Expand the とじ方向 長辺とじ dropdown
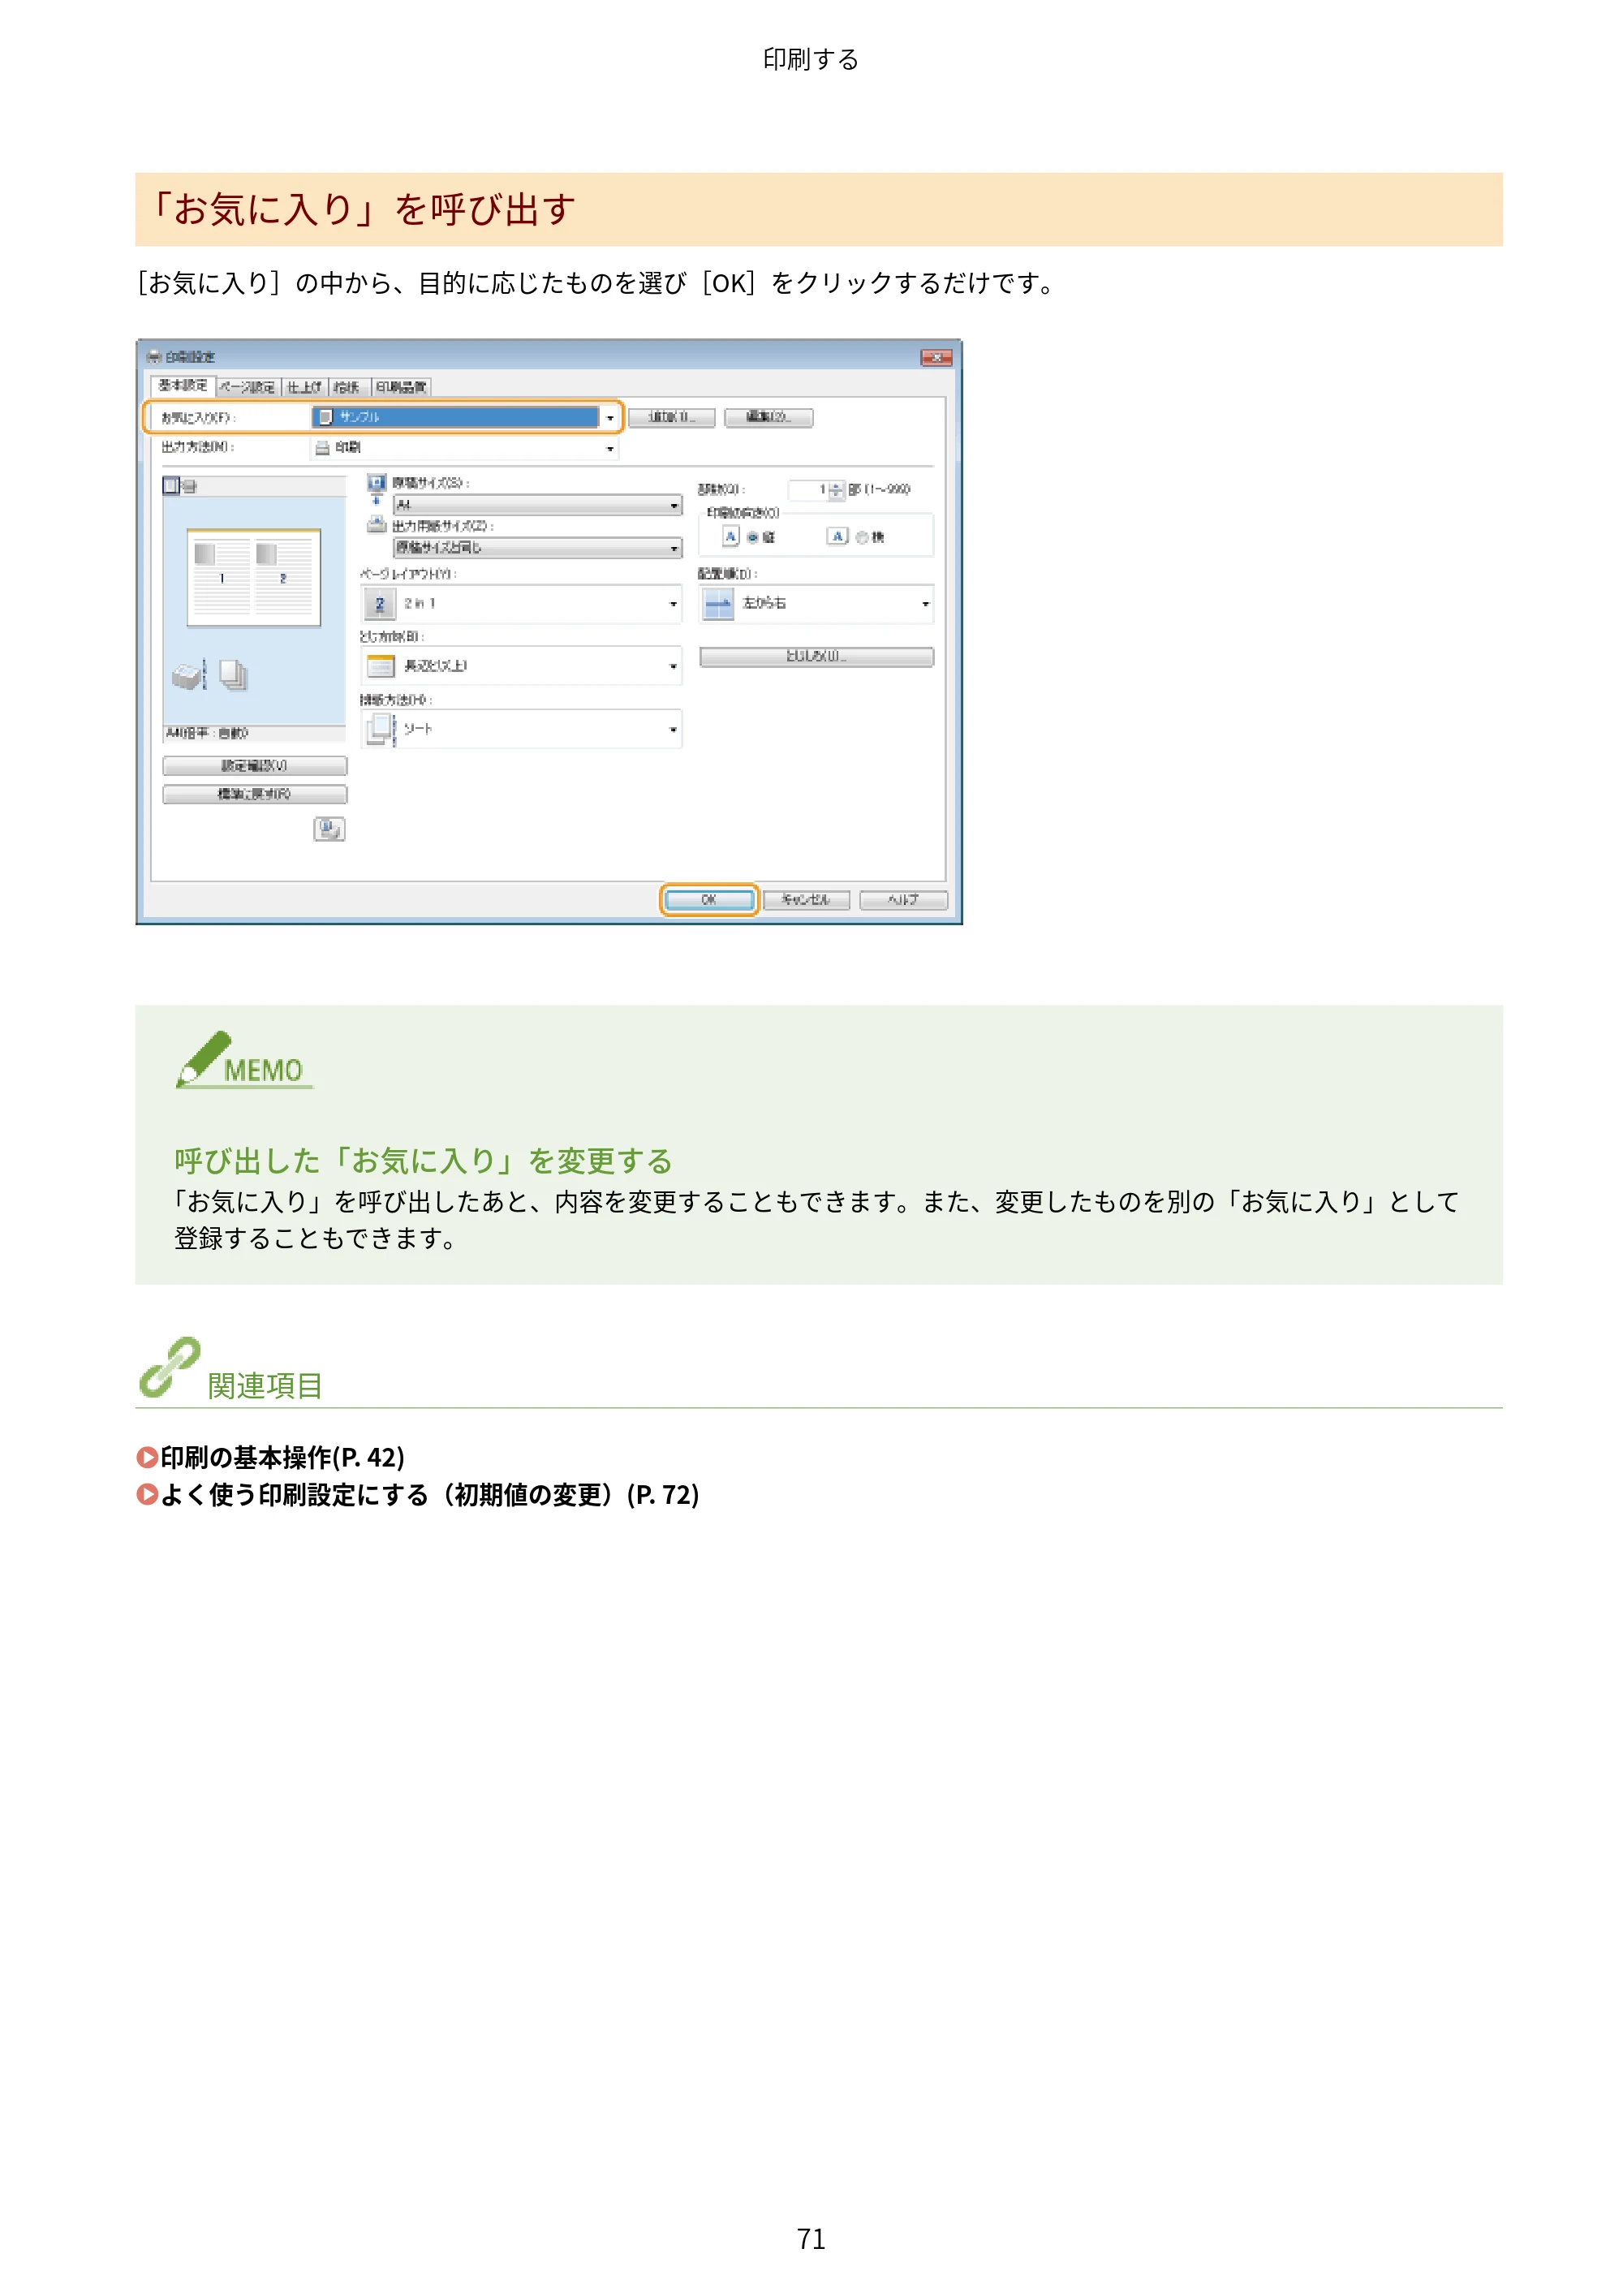The width and height of the screenshot is (1623, 2296). (521, 666)
